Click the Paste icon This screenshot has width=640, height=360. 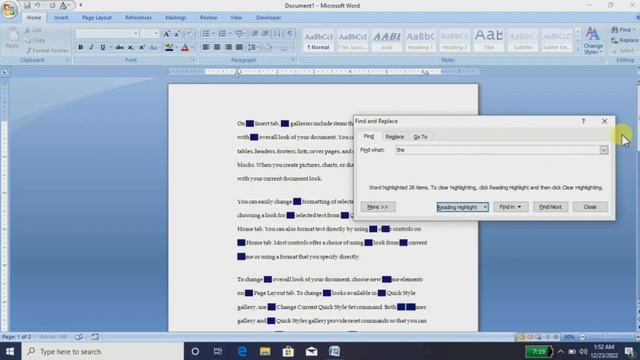13,39
